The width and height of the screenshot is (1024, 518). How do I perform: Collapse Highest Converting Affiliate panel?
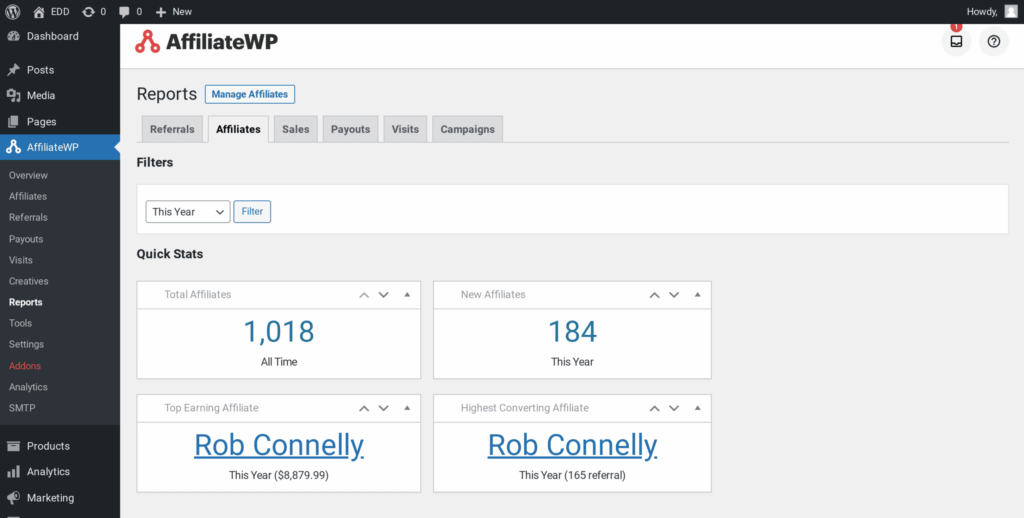click(x=697, y=408)
